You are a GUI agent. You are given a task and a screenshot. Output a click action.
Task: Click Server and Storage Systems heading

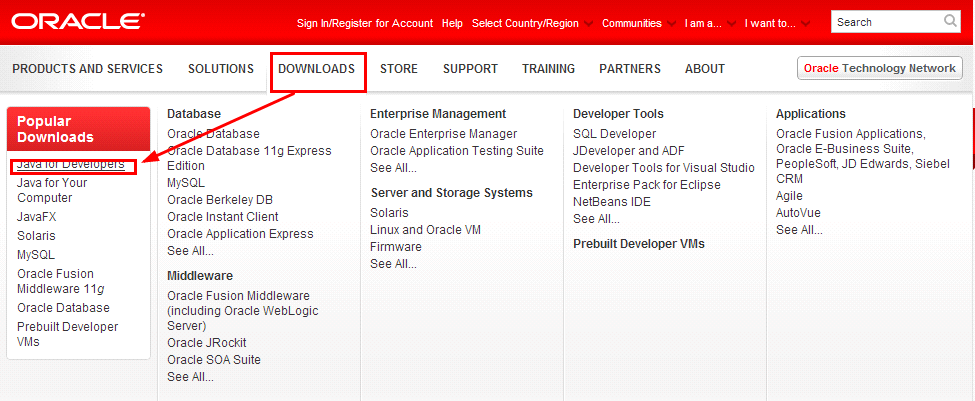click(x=452, y=193)
